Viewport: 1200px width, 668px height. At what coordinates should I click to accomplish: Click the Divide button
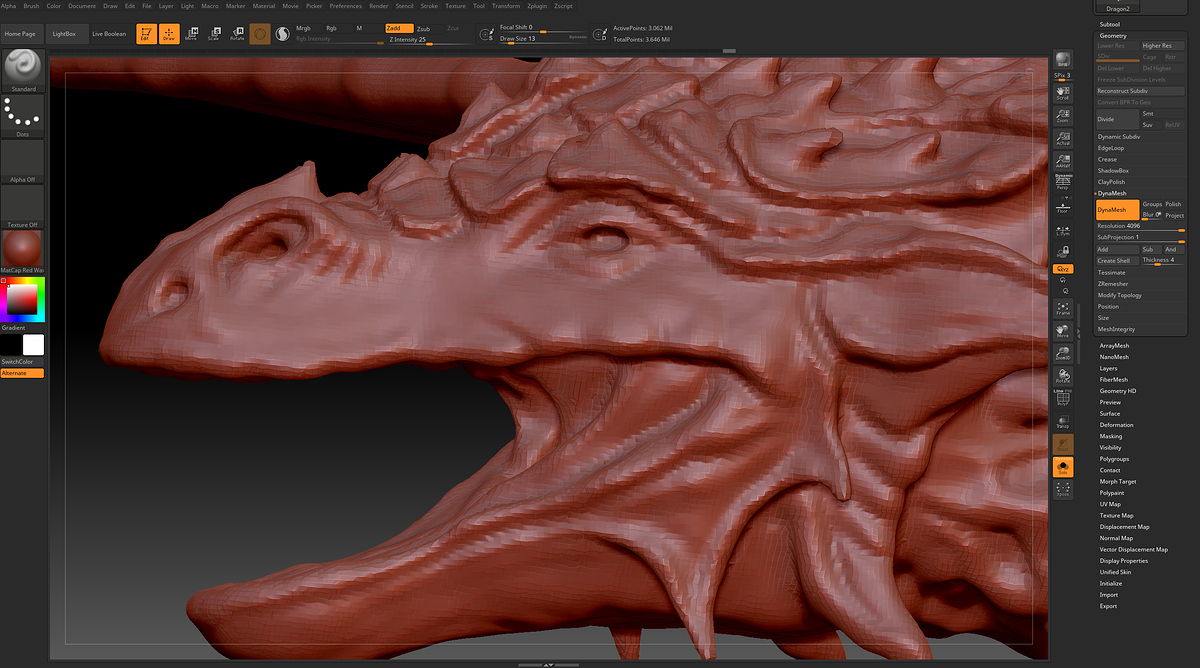(x=1117, y=119)
